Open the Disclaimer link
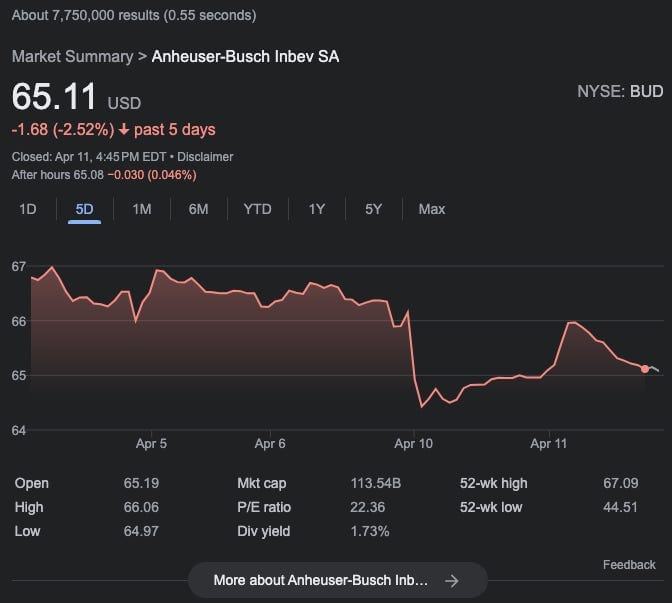 point(205,157)
